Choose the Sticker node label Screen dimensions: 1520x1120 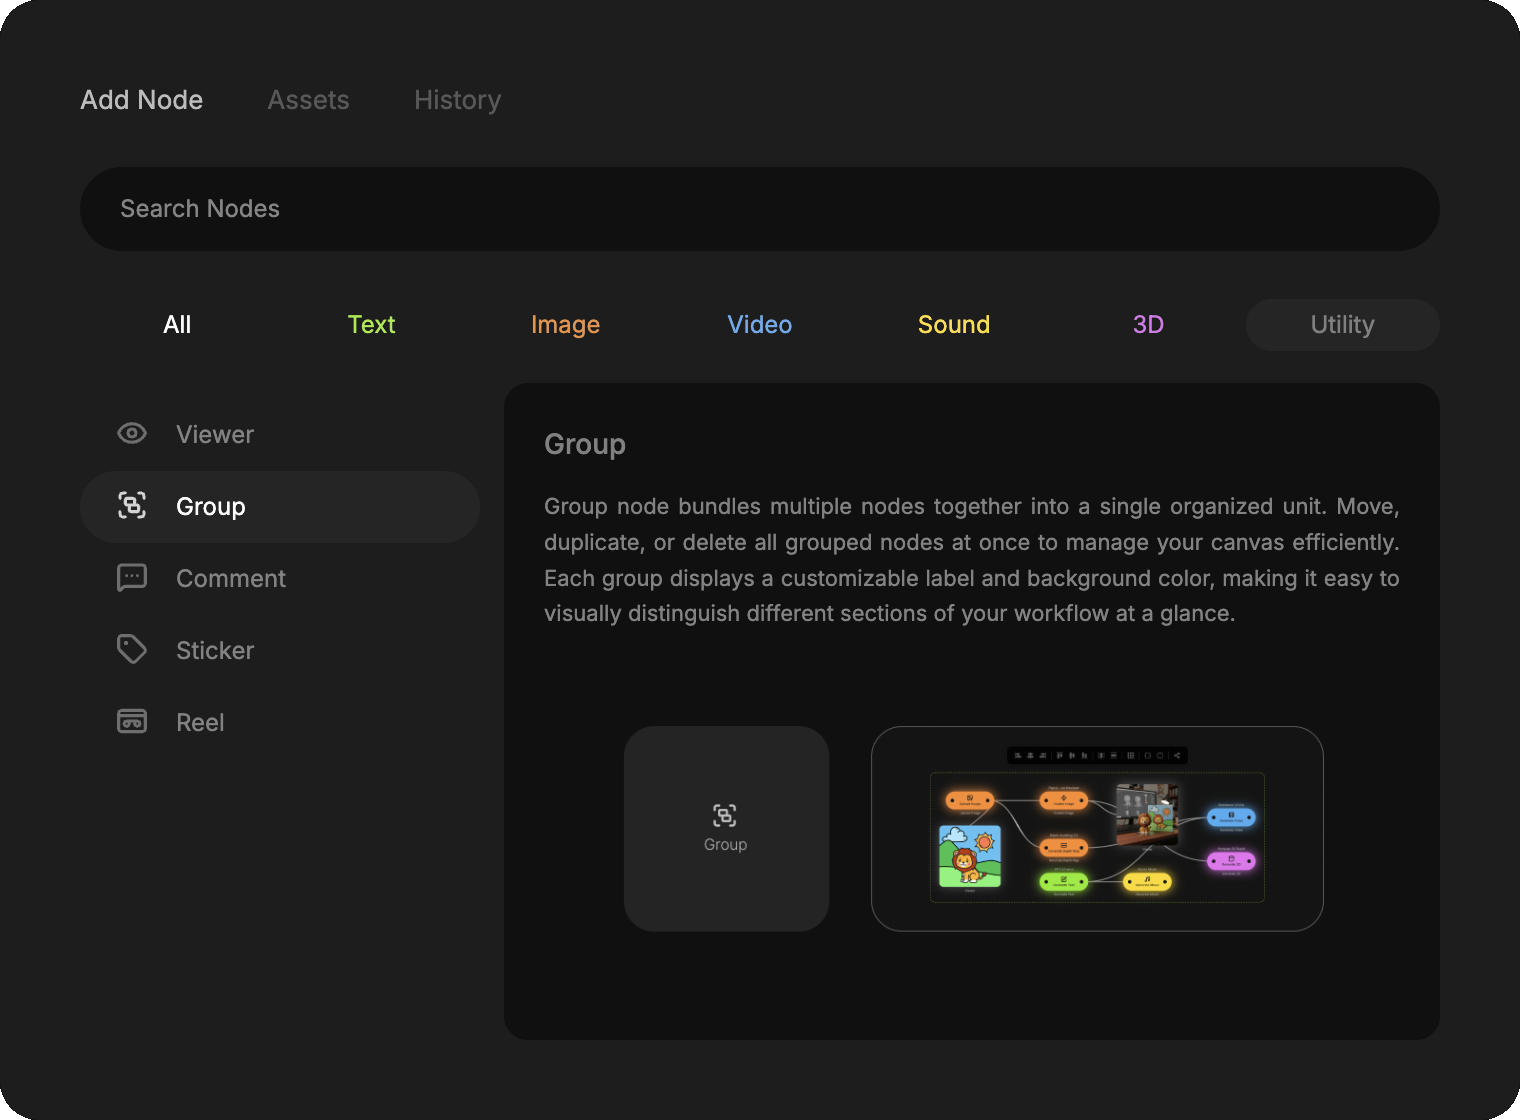point(215,651)
